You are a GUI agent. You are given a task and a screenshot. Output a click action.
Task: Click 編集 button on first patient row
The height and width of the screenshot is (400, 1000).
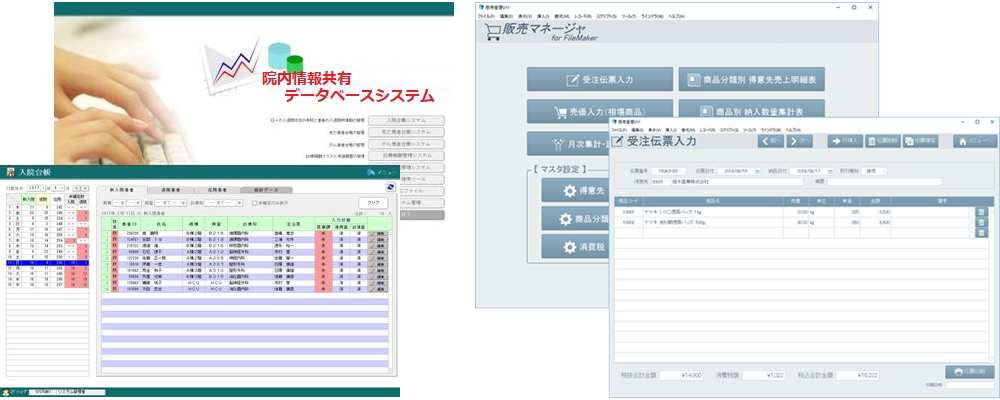tap(377, 235)
